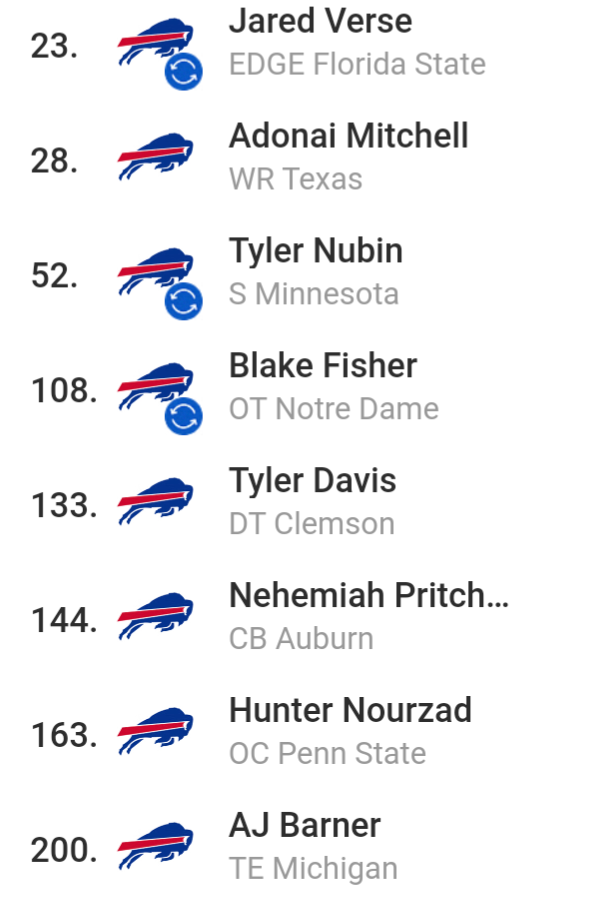
Task: Open Adonai Mitchell player name
Action: pyautogui.click(x=348, y=136)
